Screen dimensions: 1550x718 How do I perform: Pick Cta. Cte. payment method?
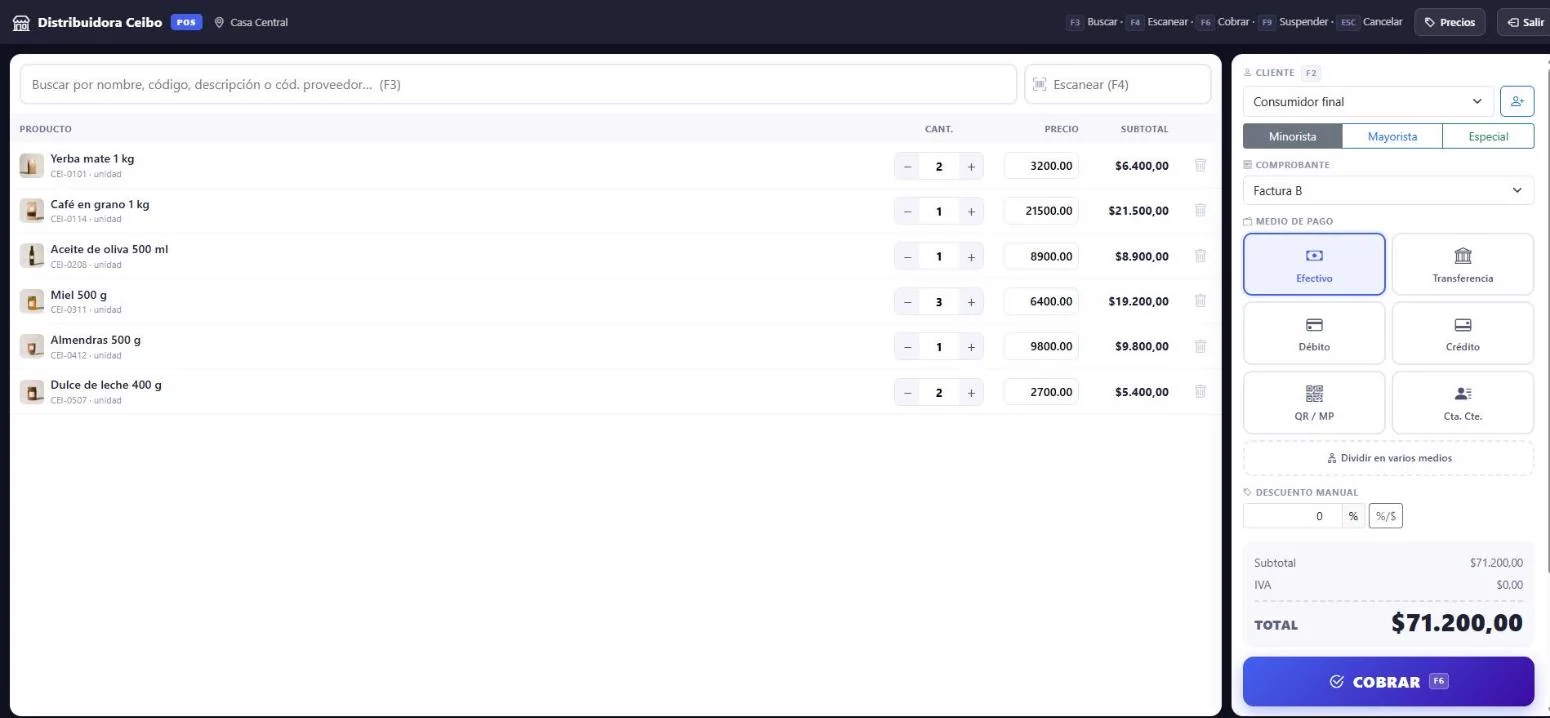pos(1462,403)
